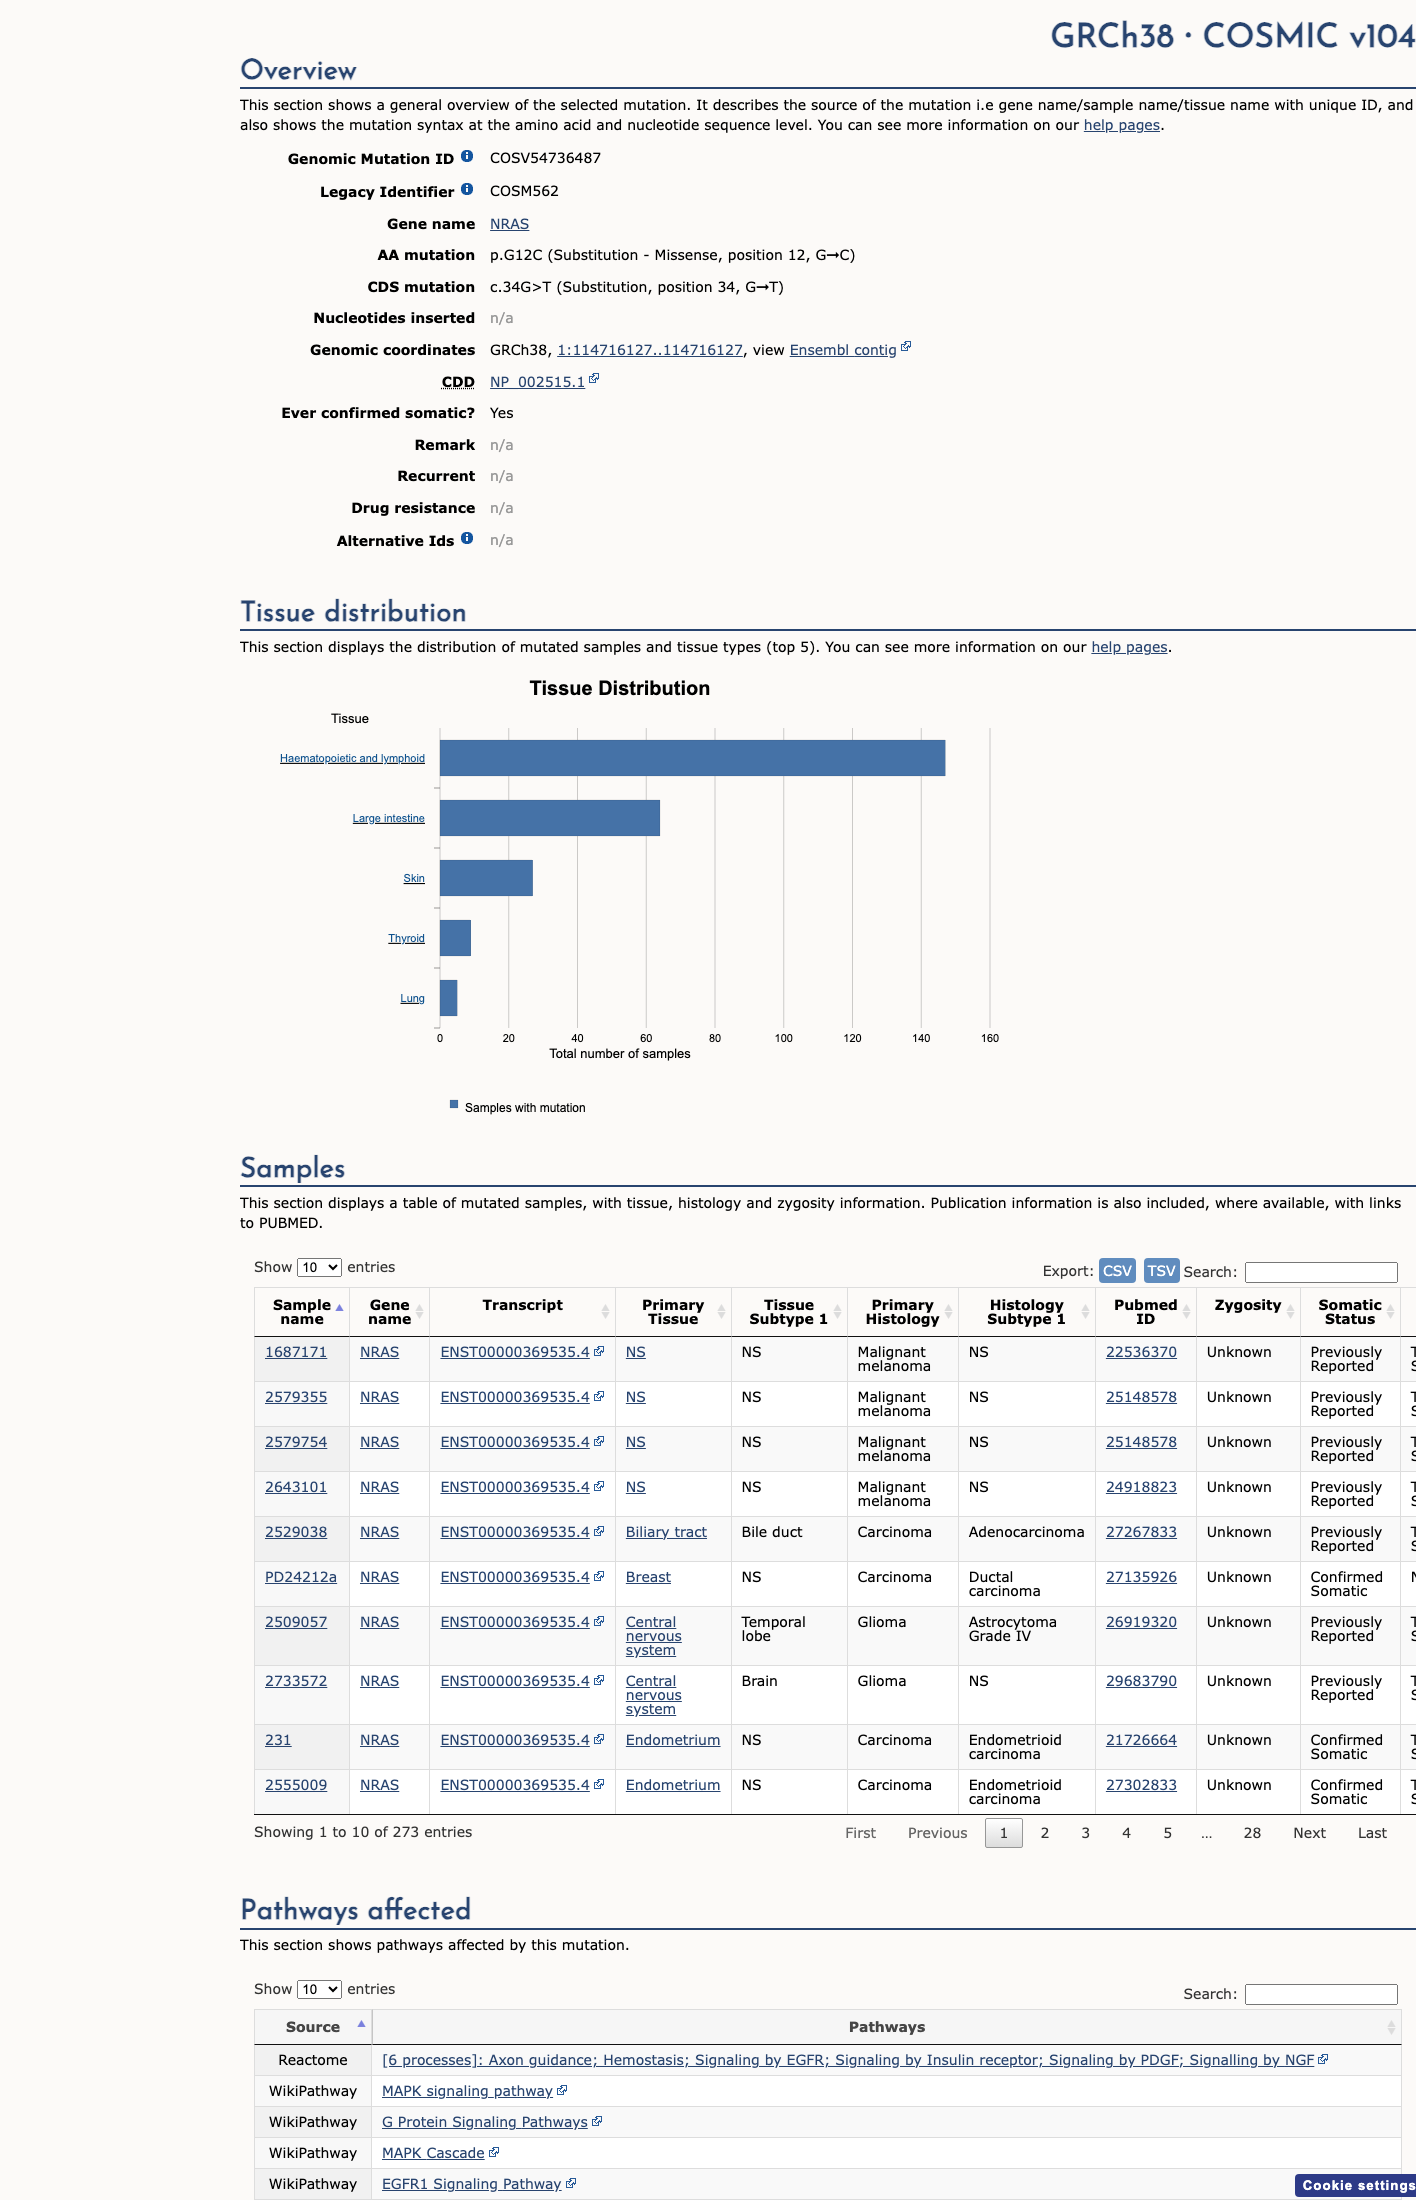1416x2200 pixels.
Task: Open Endometrium link in row 231
Action: [673, 1740]
